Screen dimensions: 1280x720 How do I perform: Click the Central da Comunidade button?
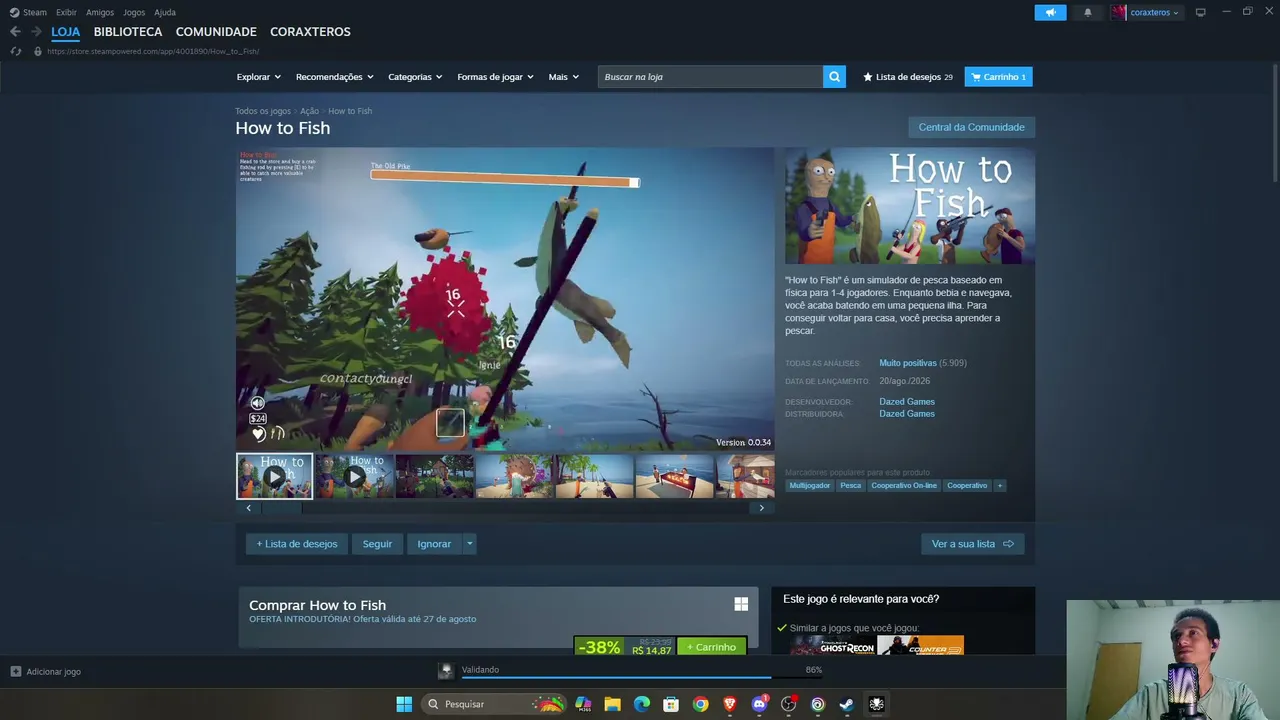coord(971,127)
